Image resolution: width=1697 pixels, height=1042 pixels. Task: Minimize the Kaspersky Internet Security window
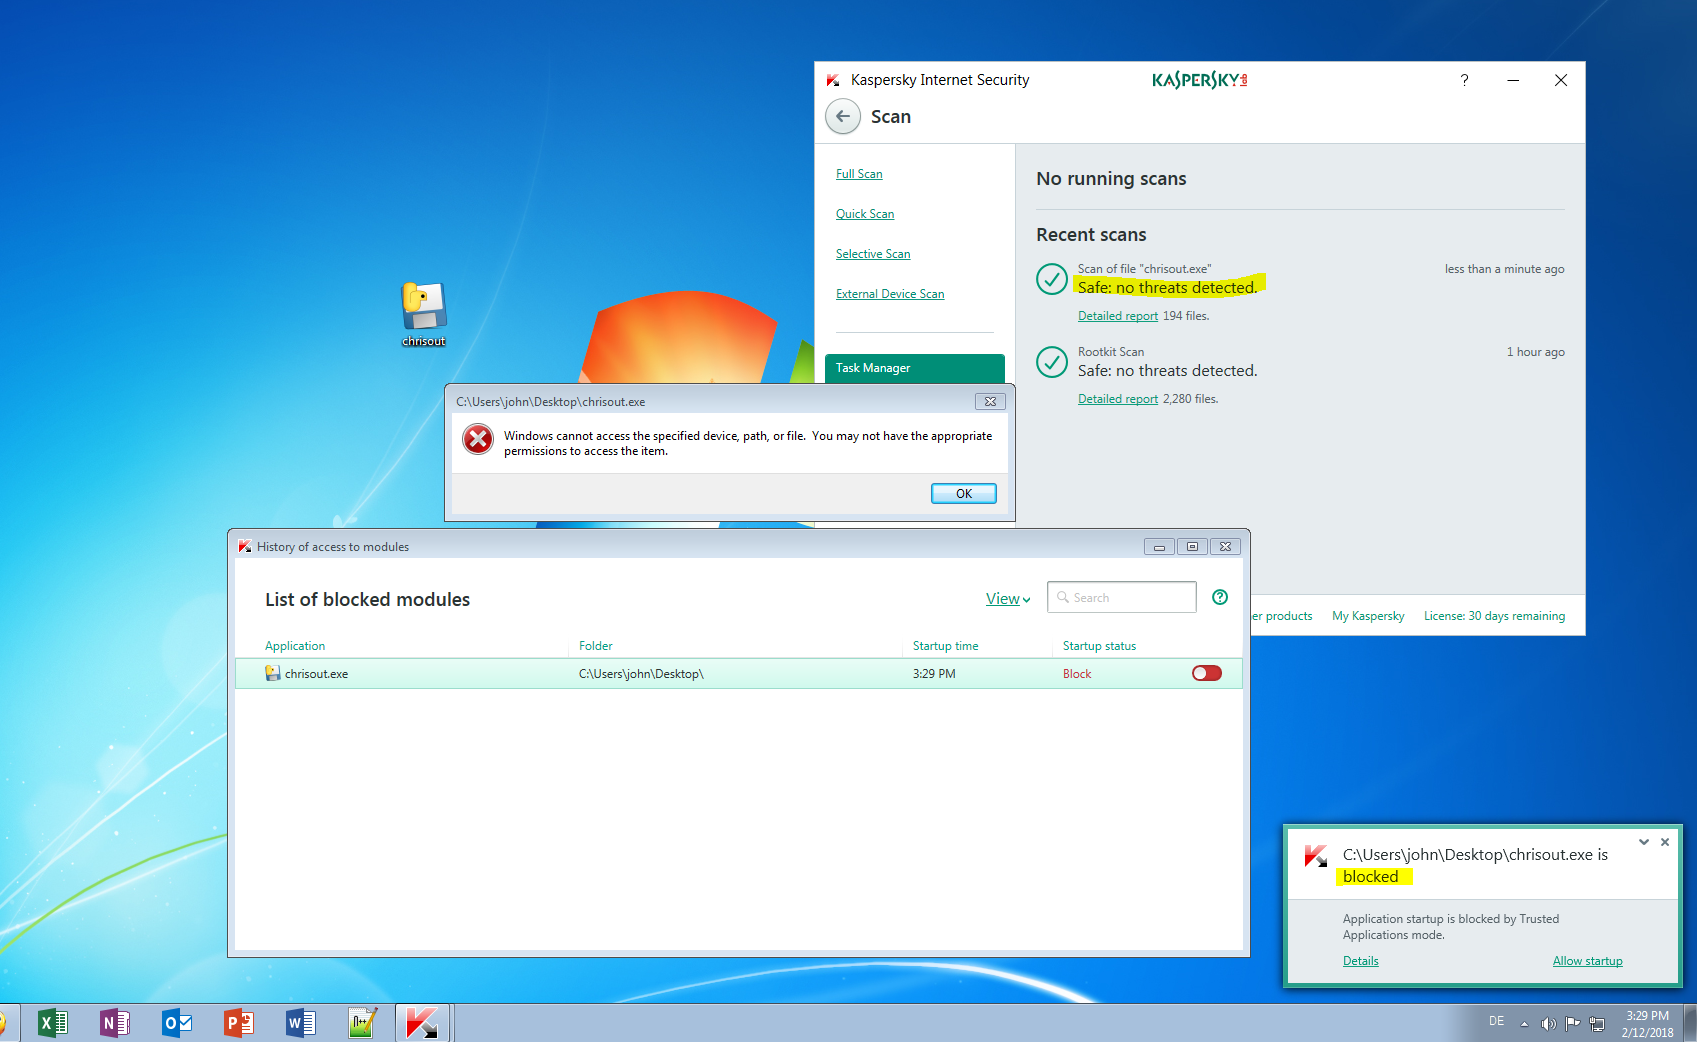(1513, 80)
